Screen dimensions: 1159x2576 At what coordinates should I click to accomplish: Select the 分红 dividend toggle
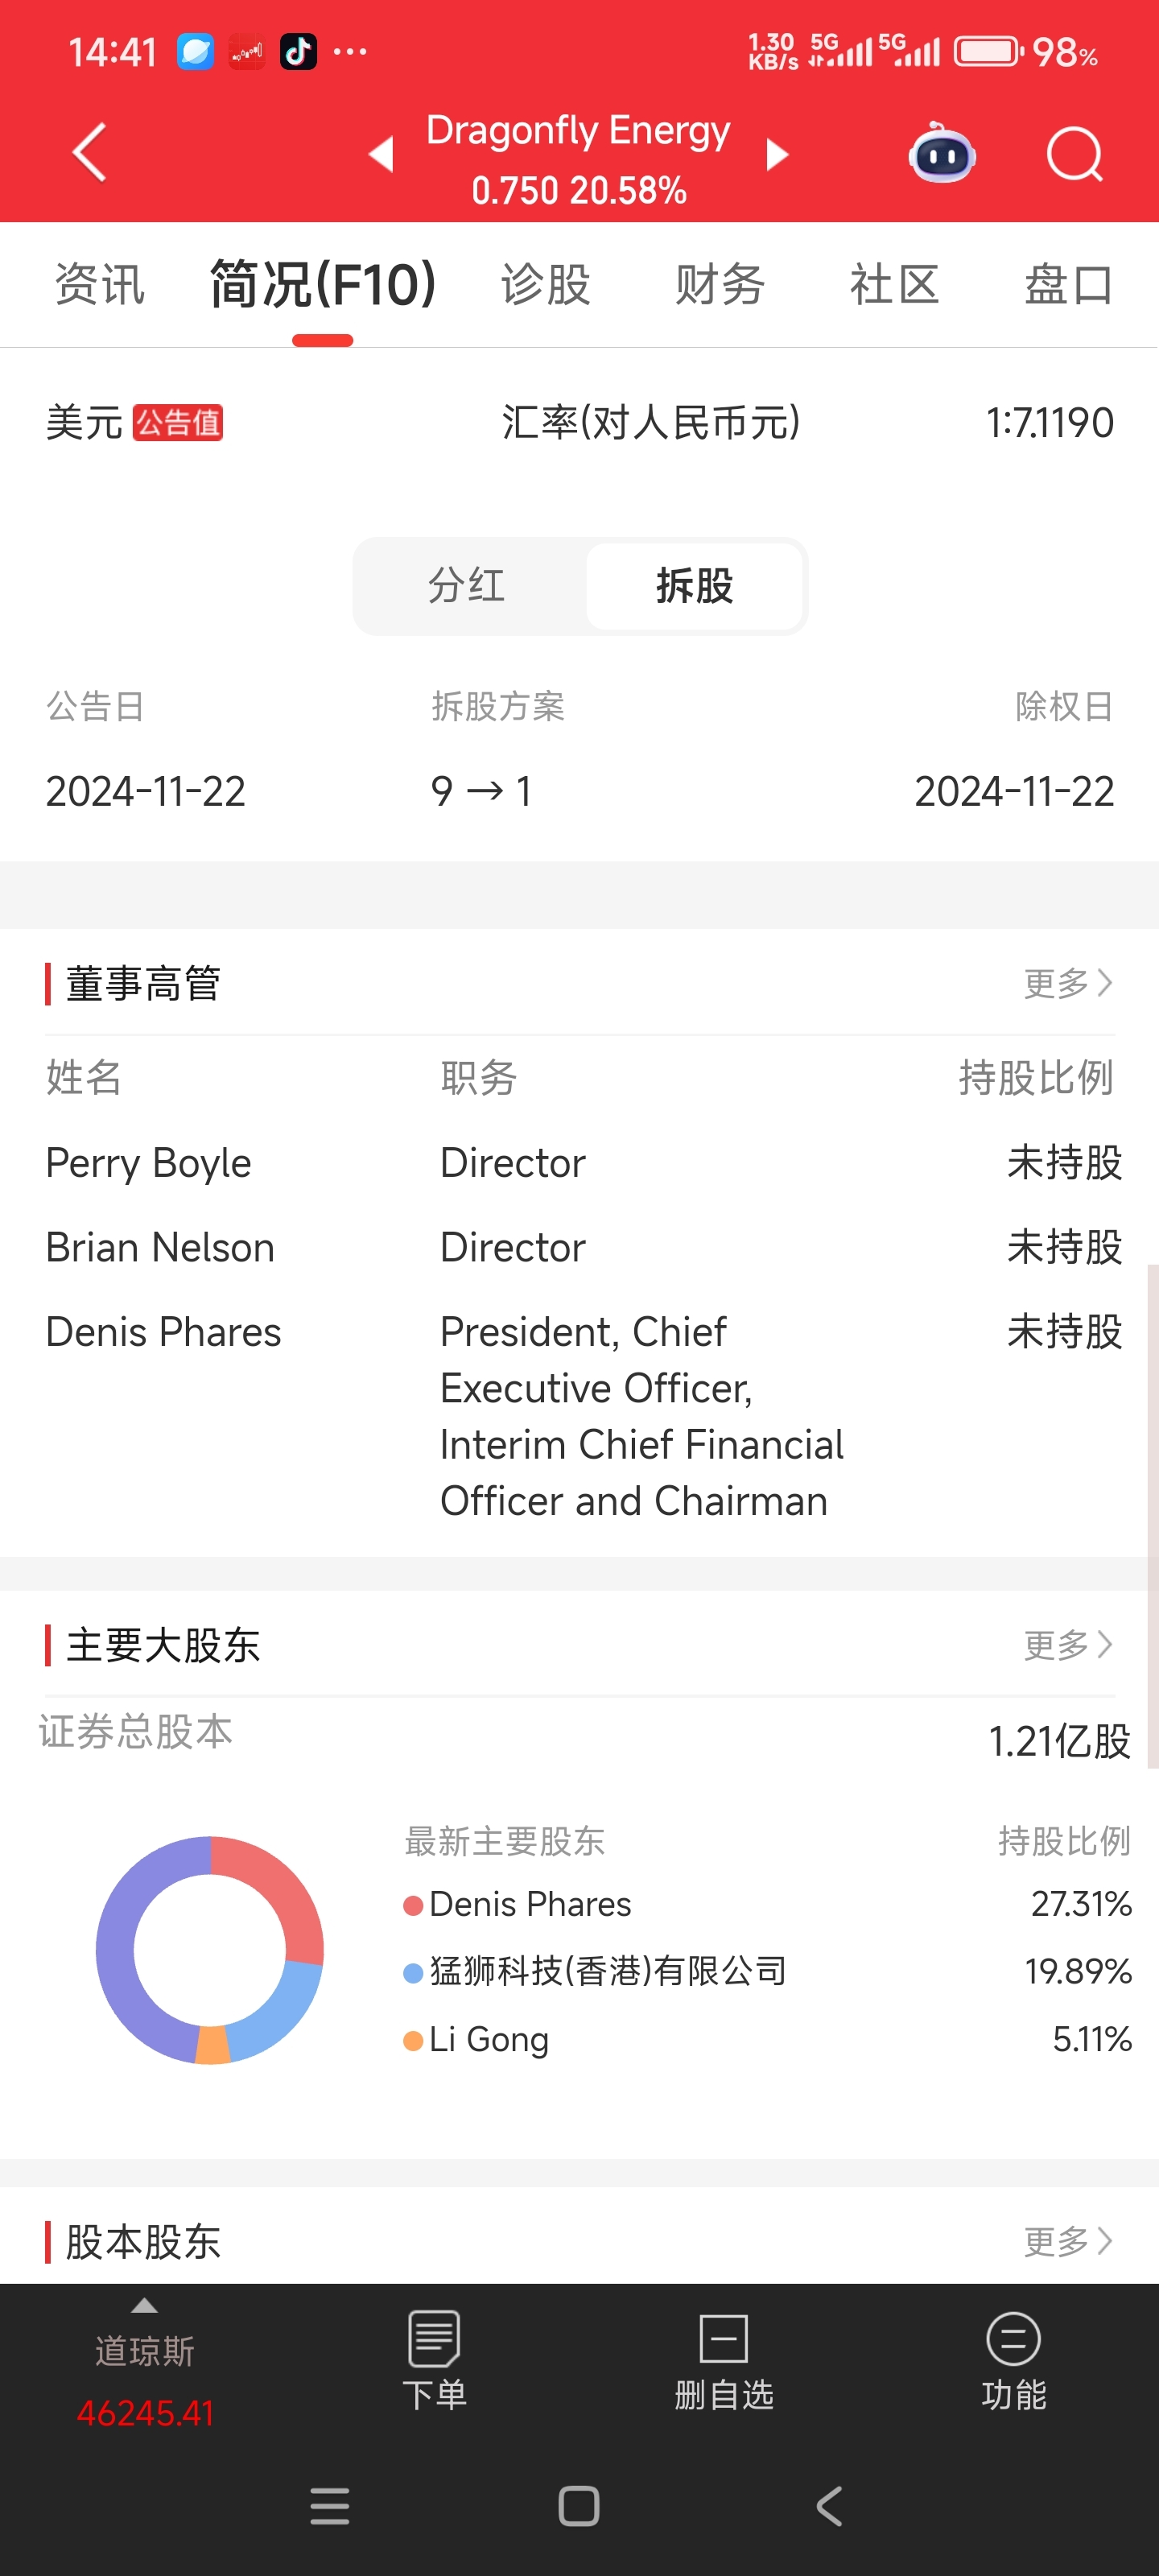pyautogui.click(x=467, y=586)
